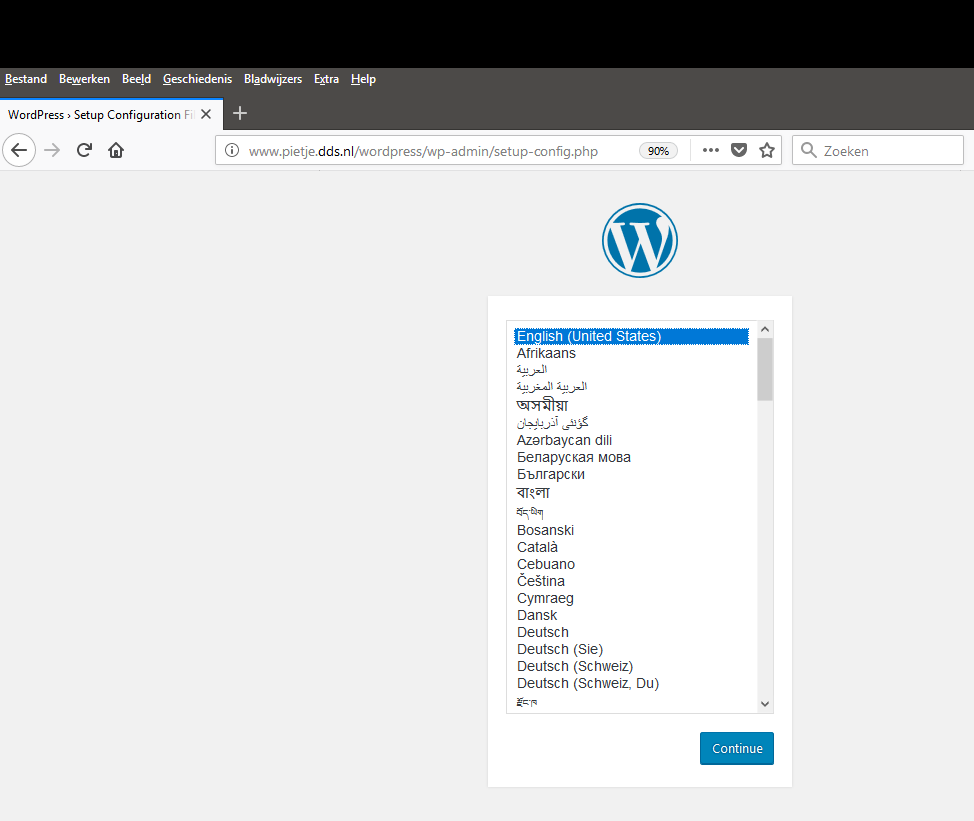The width and height of the screenshot is (974, 821).
Task: Select Deutsch (Schweiz, Du) language
Action: click(631, 683)
